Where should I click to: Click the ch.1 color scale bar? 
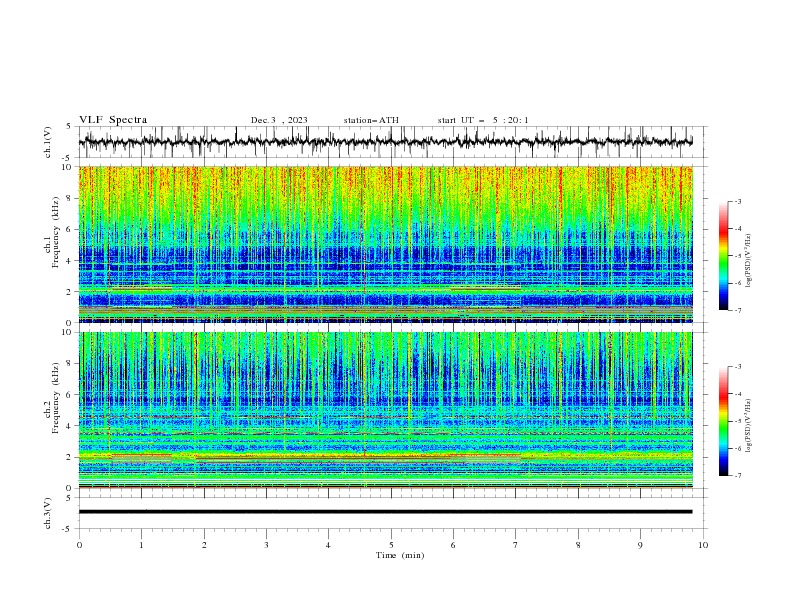[x=724, y=256]
